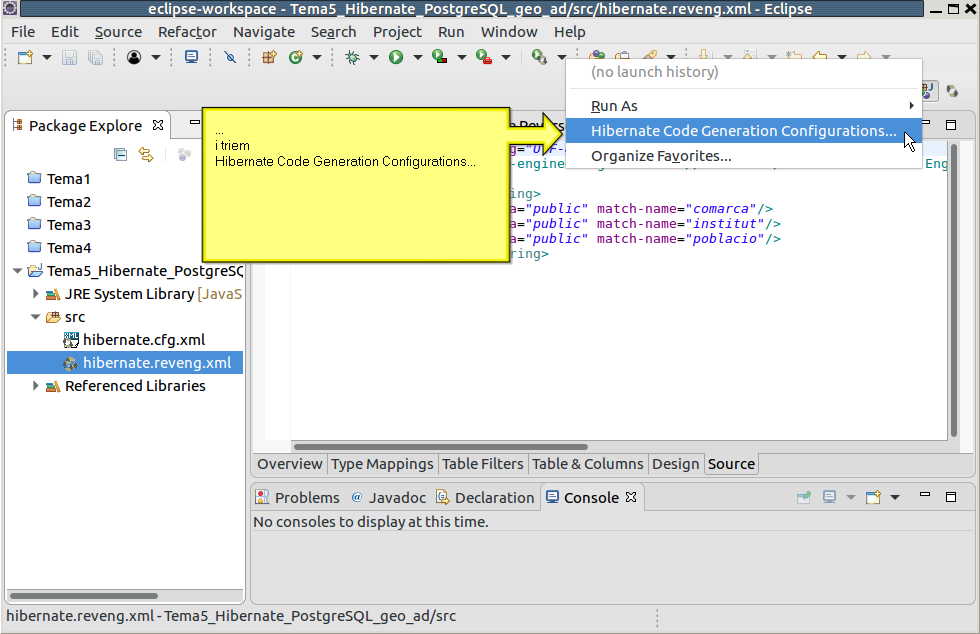The height and width of the screenshot is (634, 980).
Task: Open the black-circle person icon dropdown arrow
Action: click(x=156, y=58)
